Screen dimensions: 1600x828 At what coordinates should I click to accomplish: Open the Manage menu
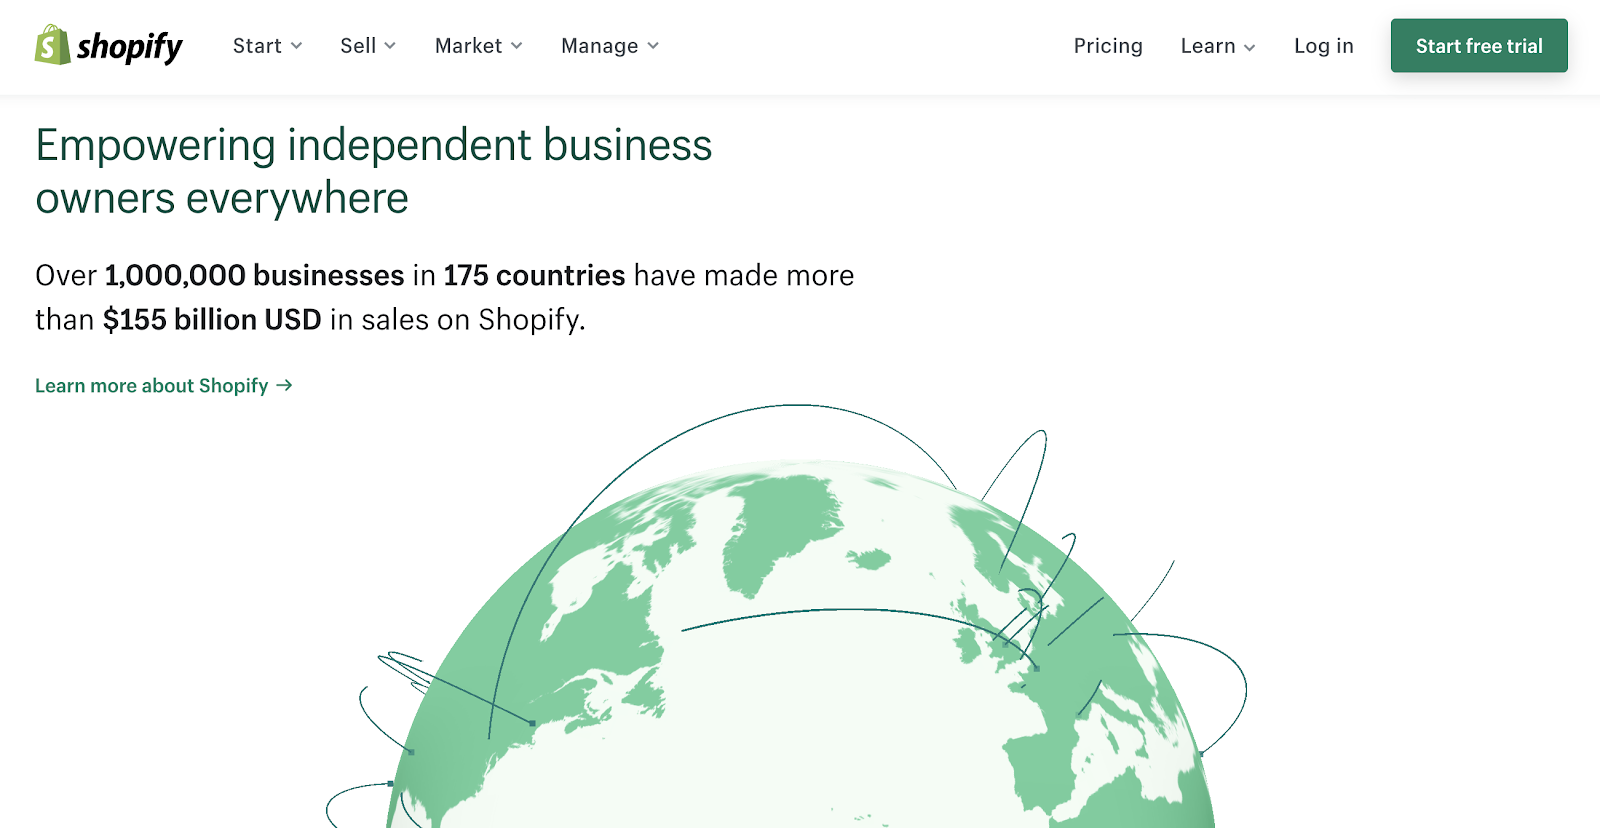point(610,46)
